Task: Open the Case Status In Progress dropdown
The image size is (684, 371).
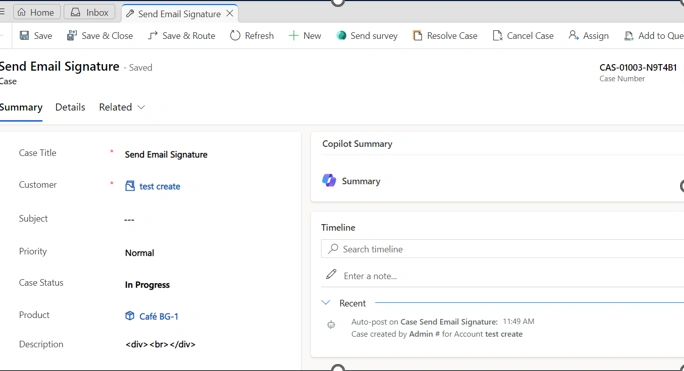Action: [x=147, y=285]
